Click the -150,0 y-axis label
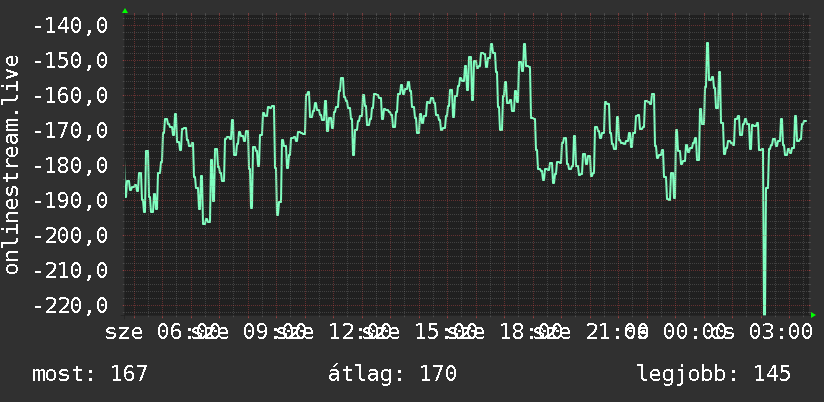824x402 pixels. click(70, 60)
